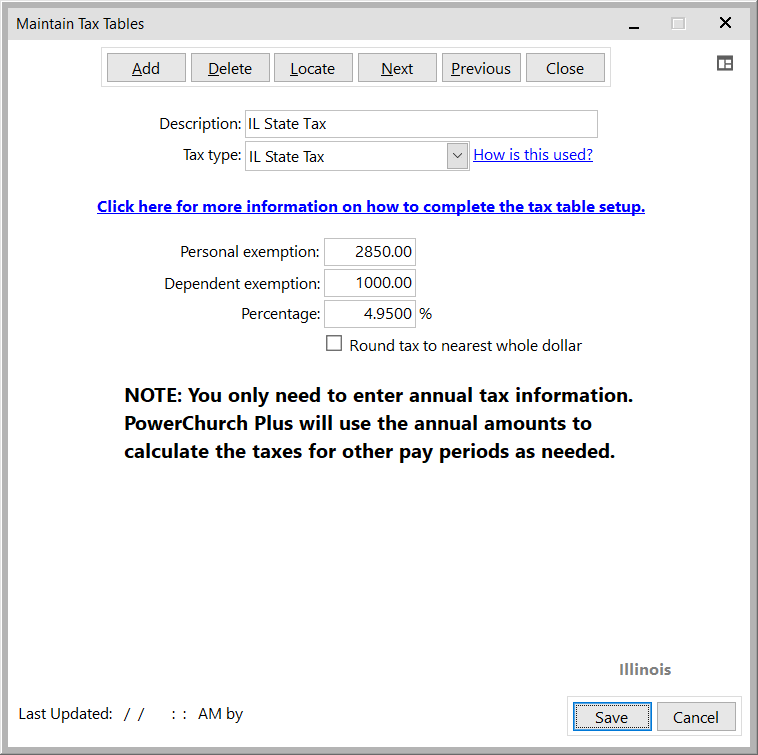Click the Maintain Tax Tables title bar
The width and height of the screenshot is (758, 755).
coord(300,23)
